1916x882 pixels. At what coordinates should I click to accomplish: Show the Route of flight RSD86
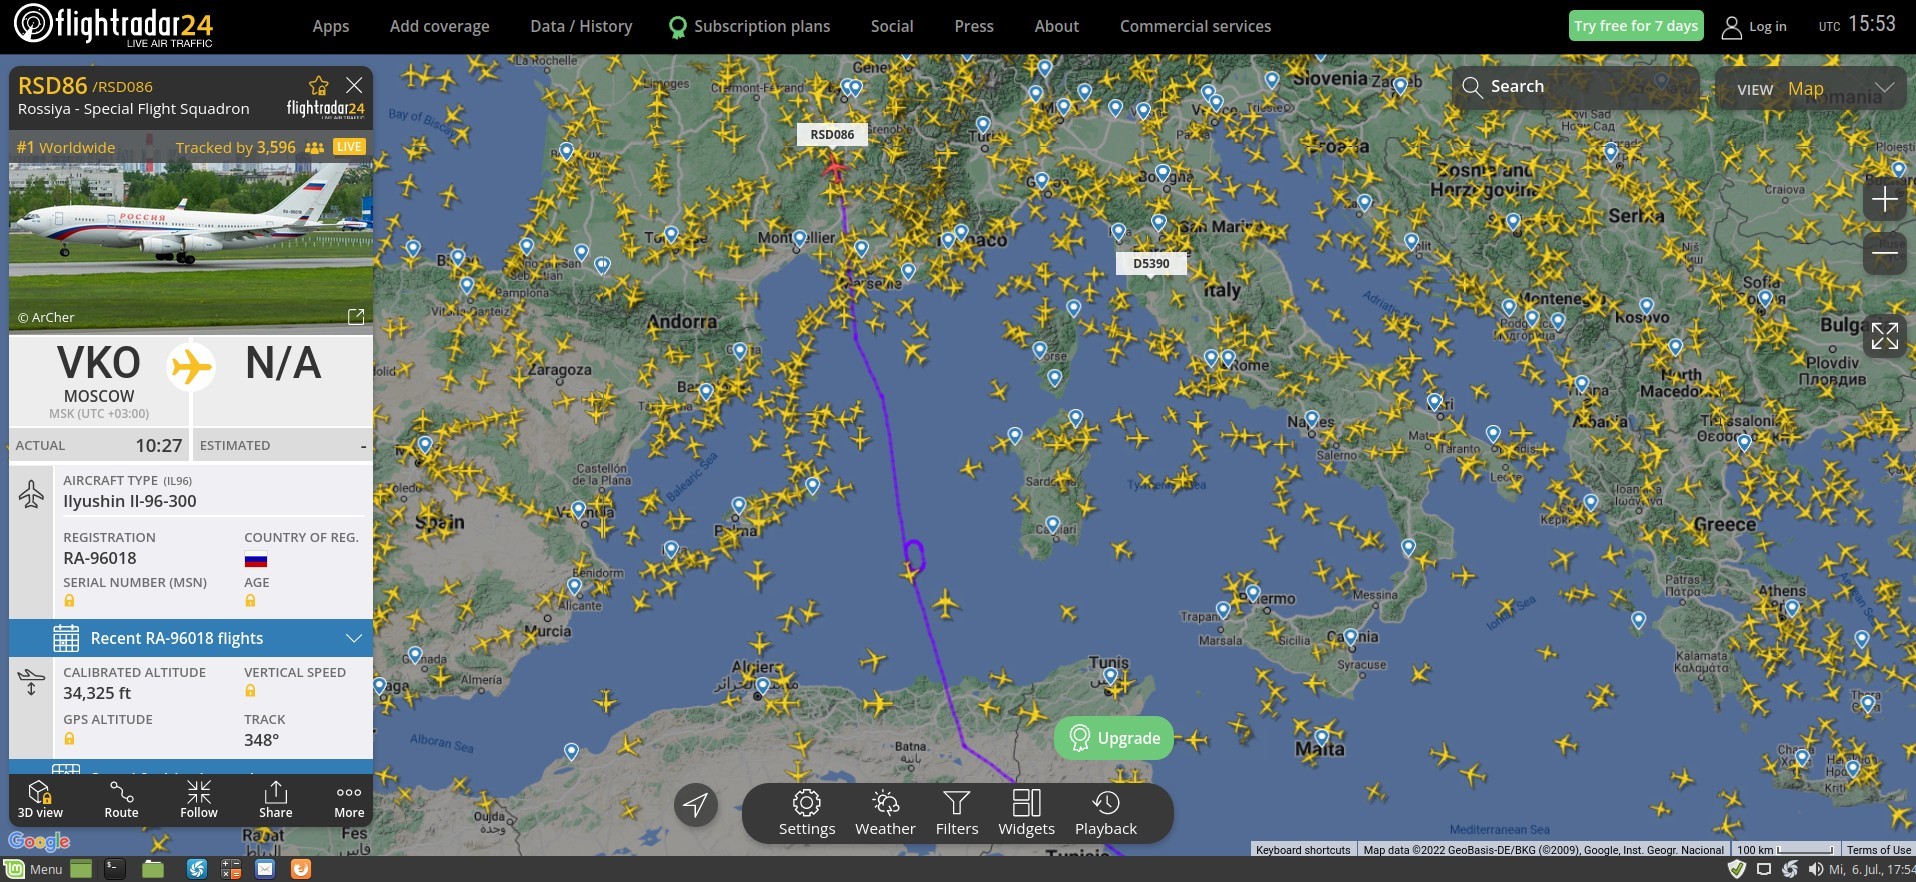[x=121, y=799]
